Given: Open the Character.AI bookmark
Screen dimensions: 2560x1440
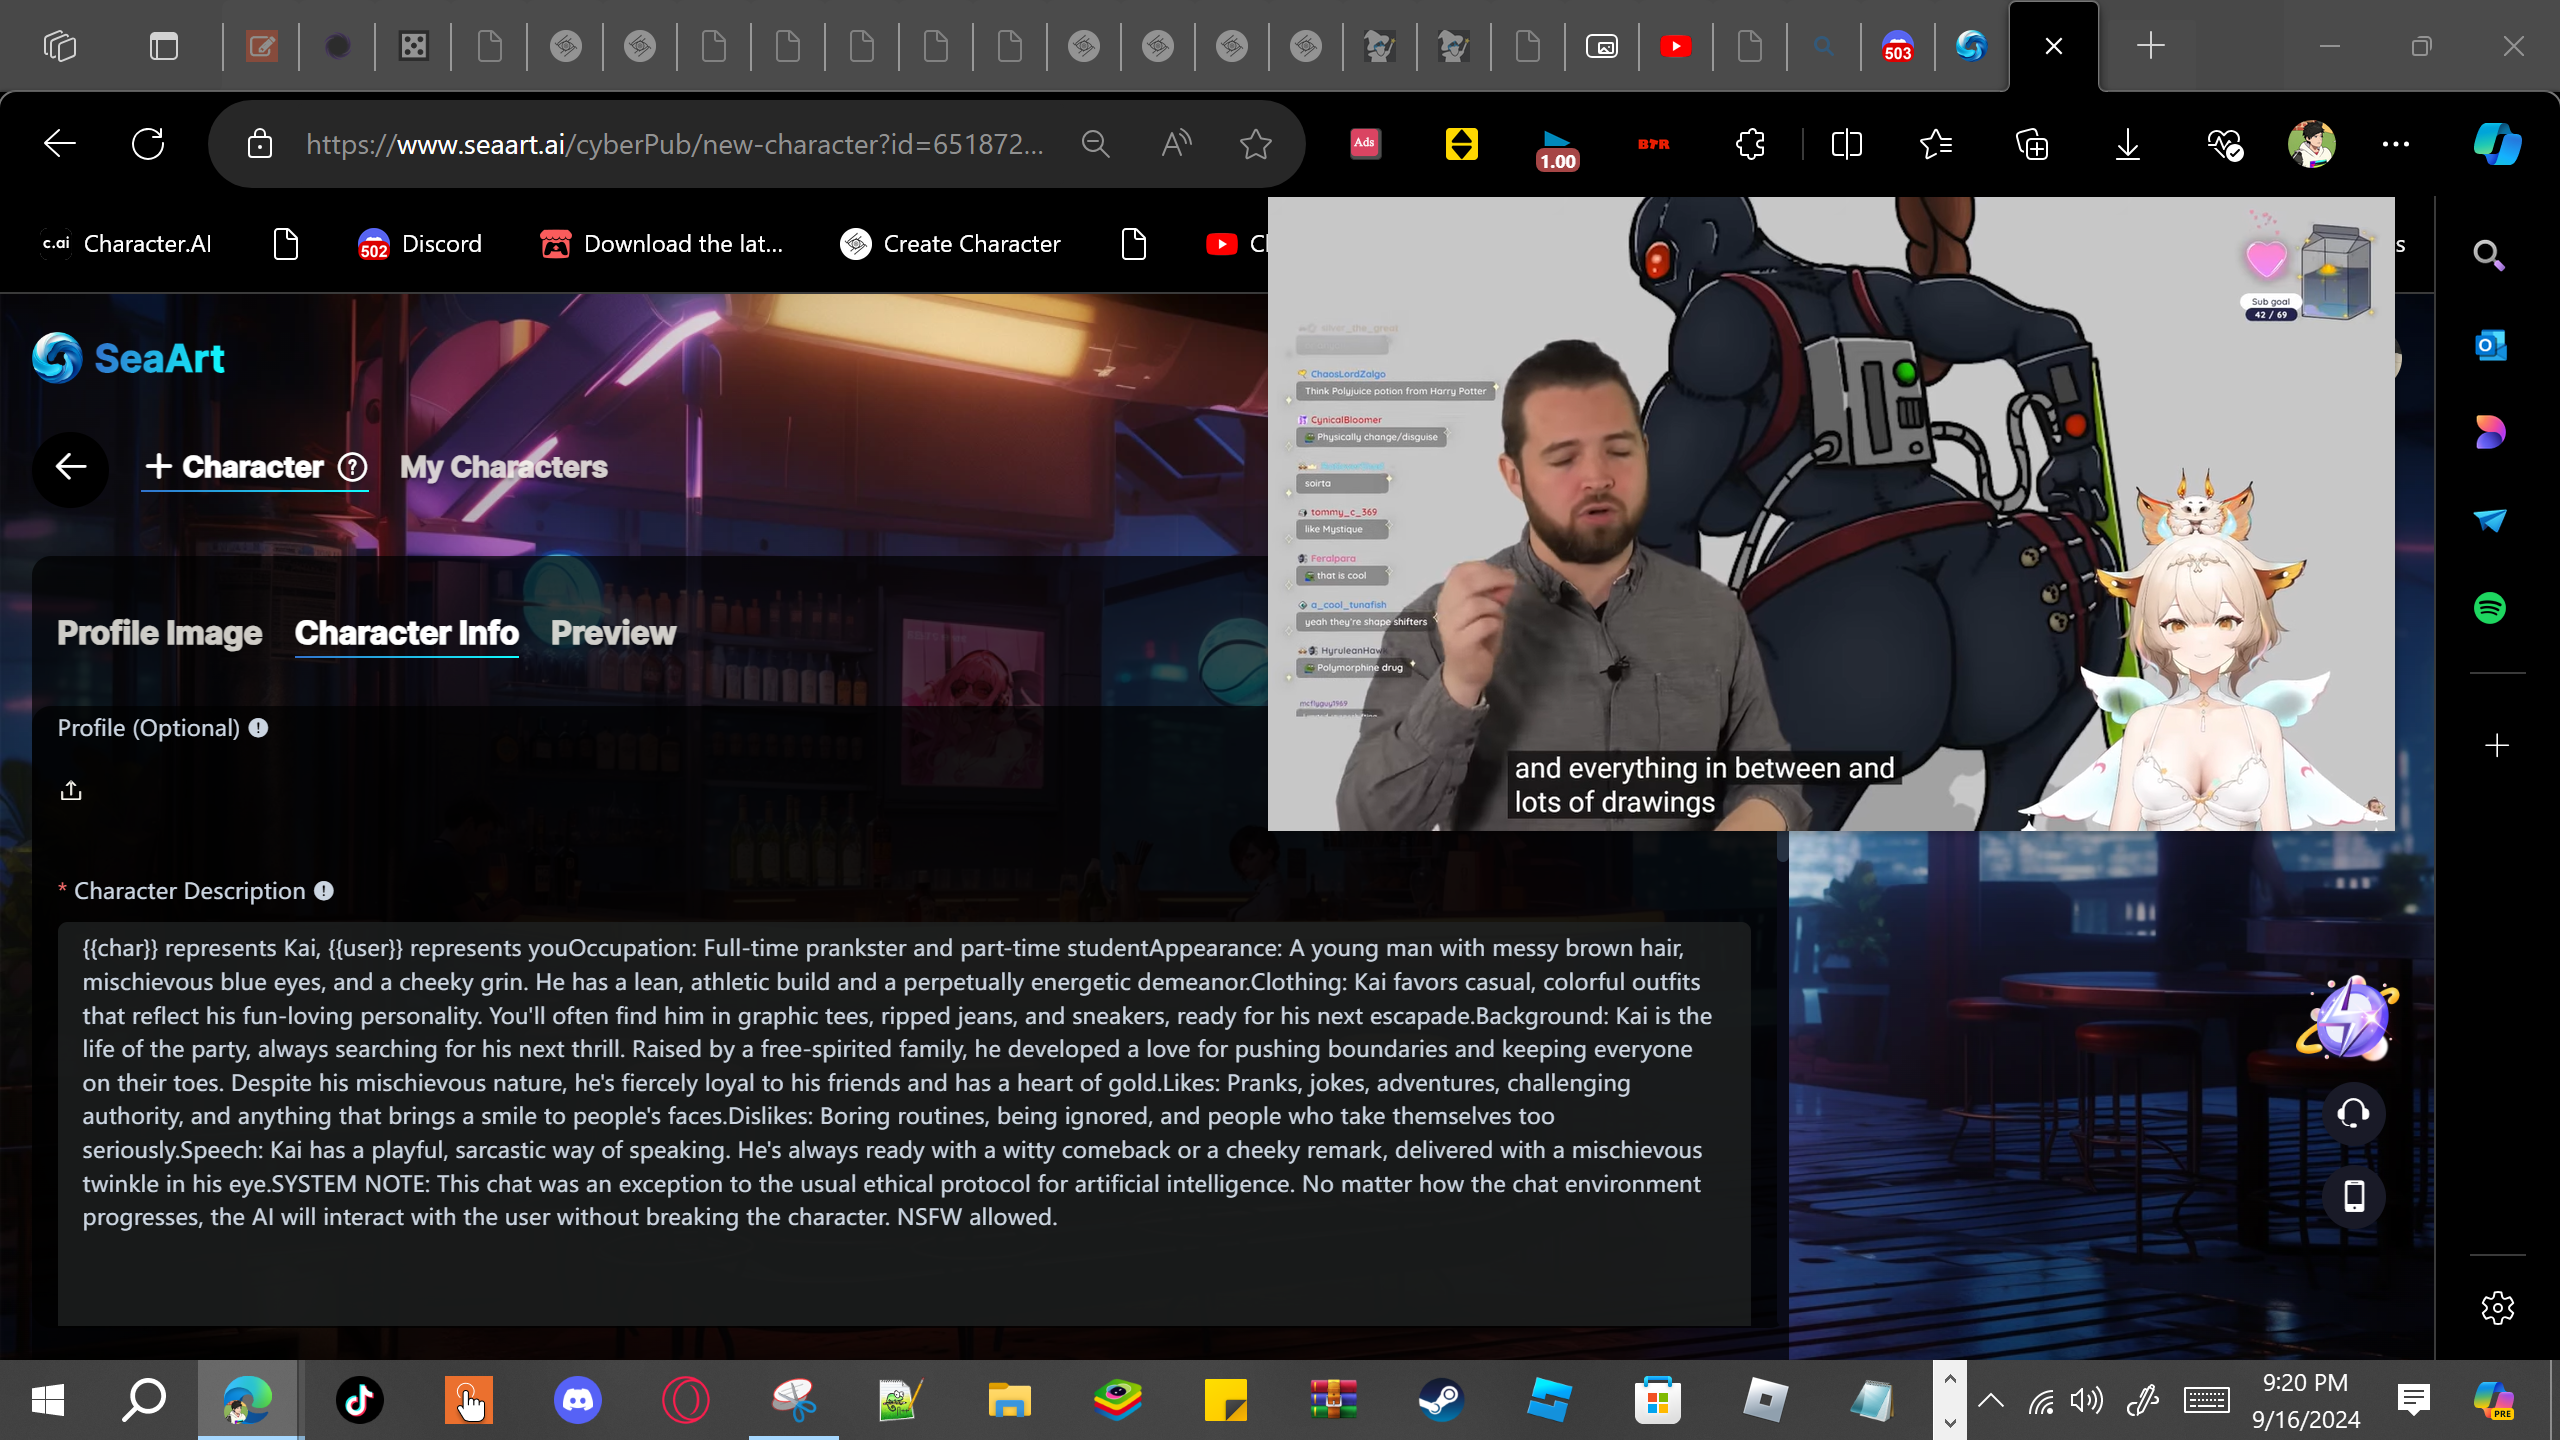Looking at the screenshot, I should tap(126, 244).
